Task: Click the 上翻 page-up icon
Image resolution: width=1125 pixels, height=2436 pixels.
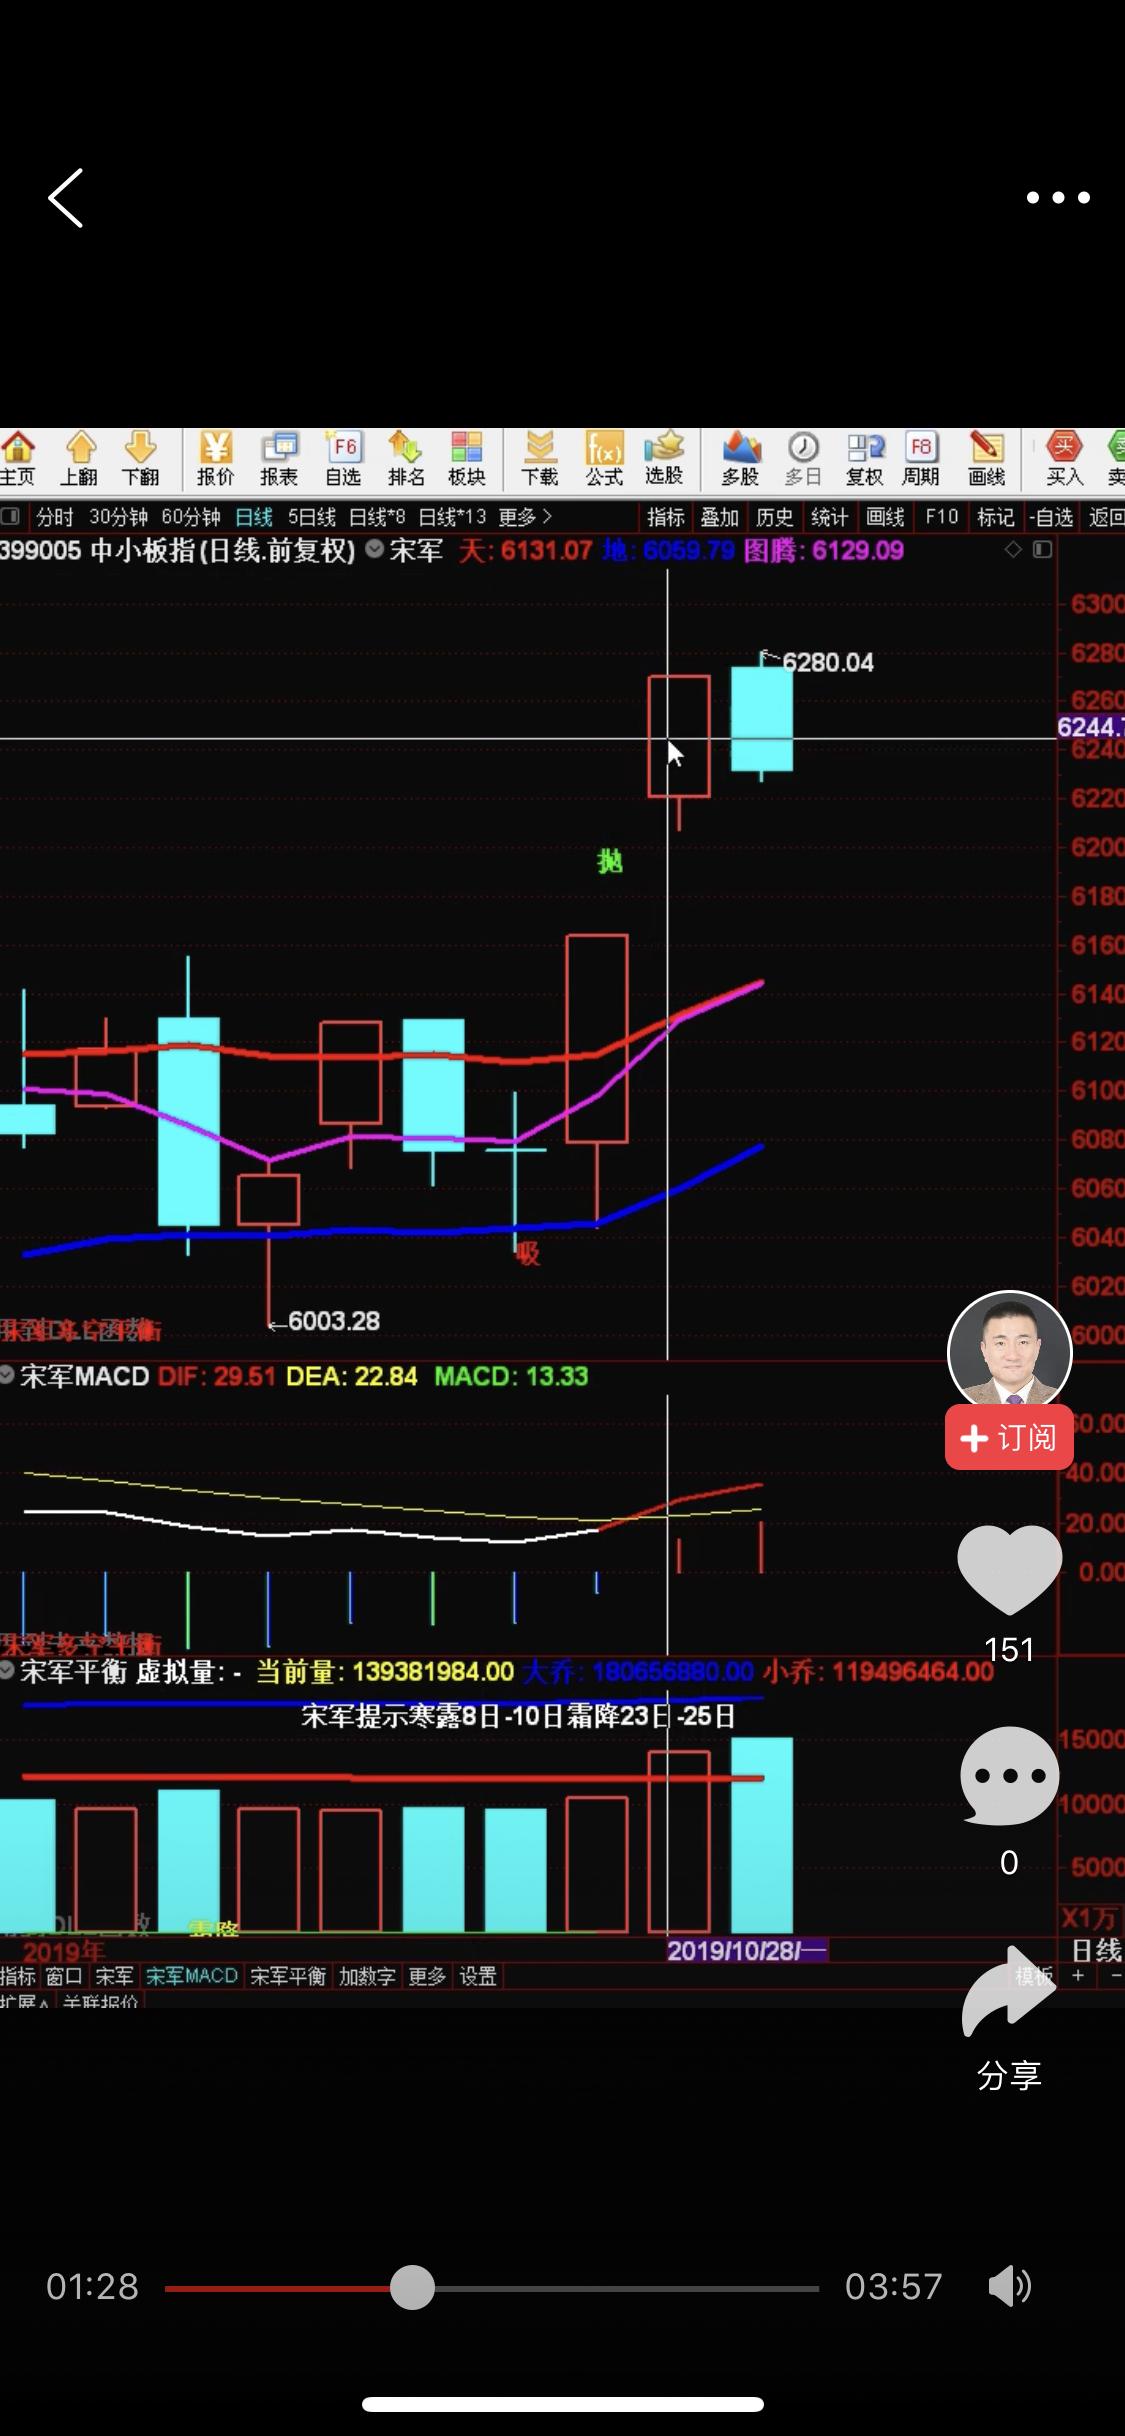Action: pos(79,459)
